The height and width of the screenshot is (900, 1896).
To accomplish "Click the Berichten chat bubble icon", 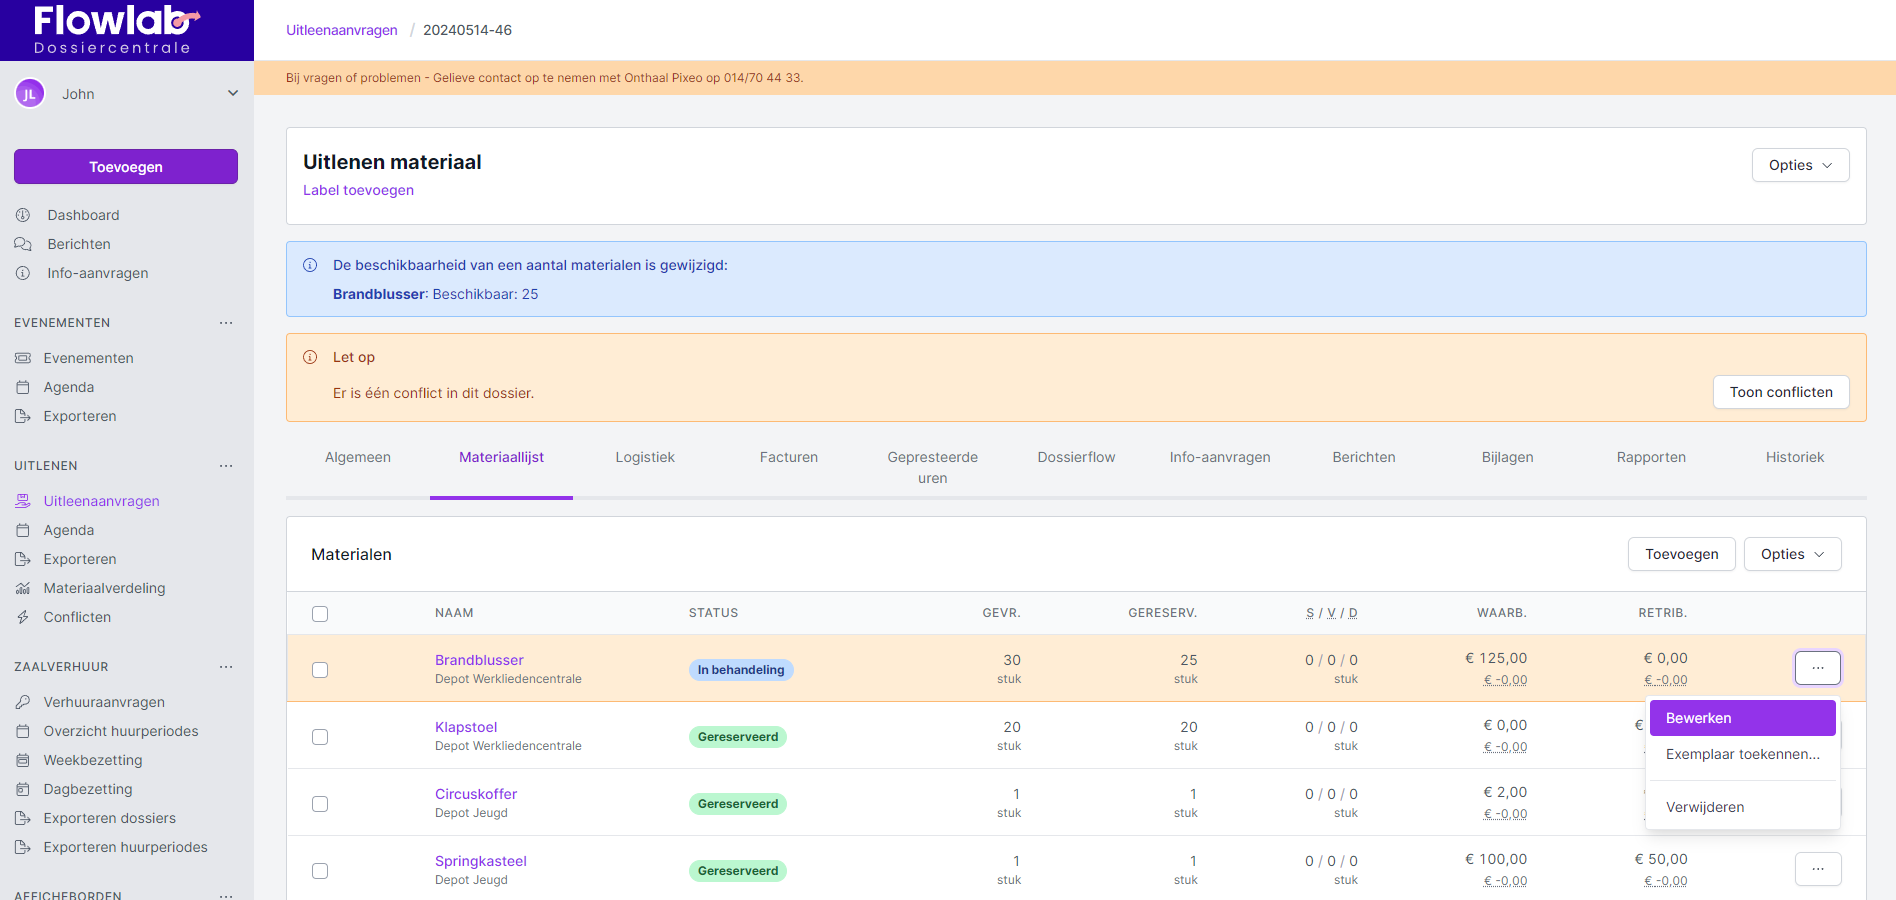I will 23,244.
